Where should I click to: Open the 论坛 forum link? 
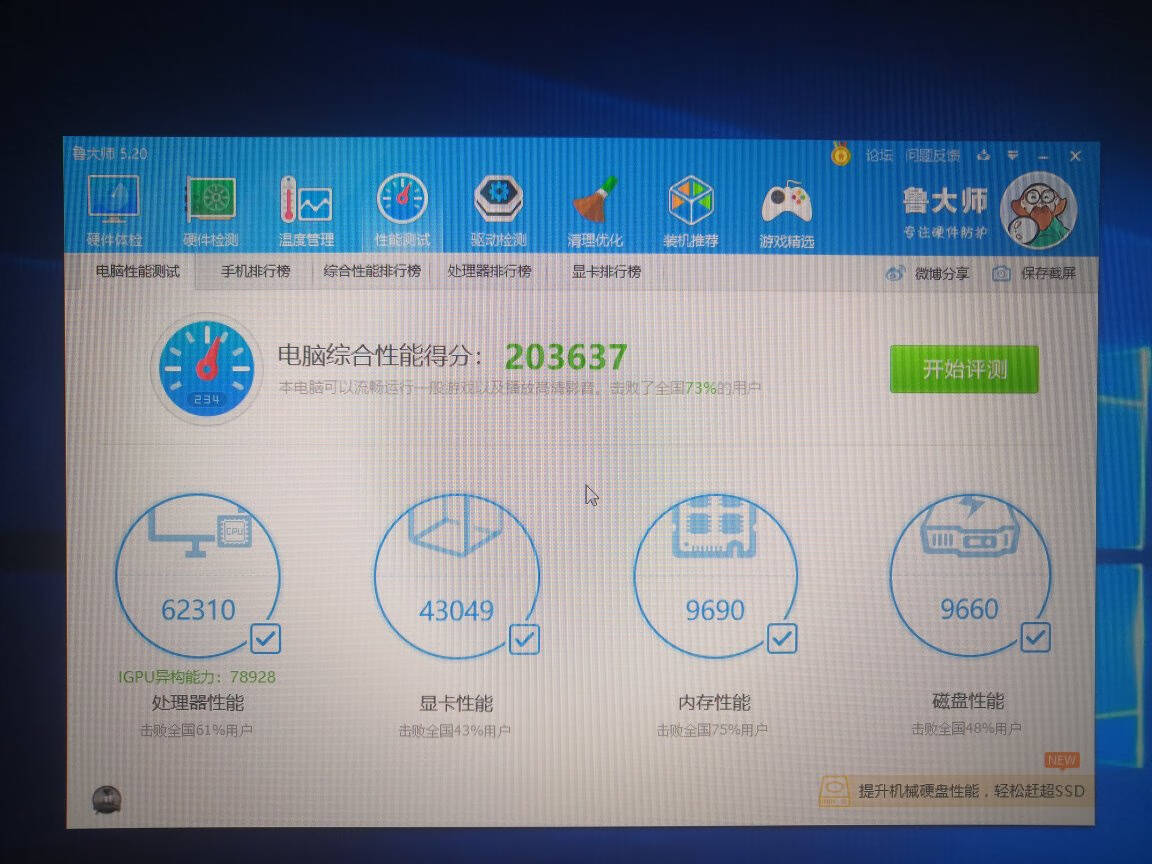[879, 155]
